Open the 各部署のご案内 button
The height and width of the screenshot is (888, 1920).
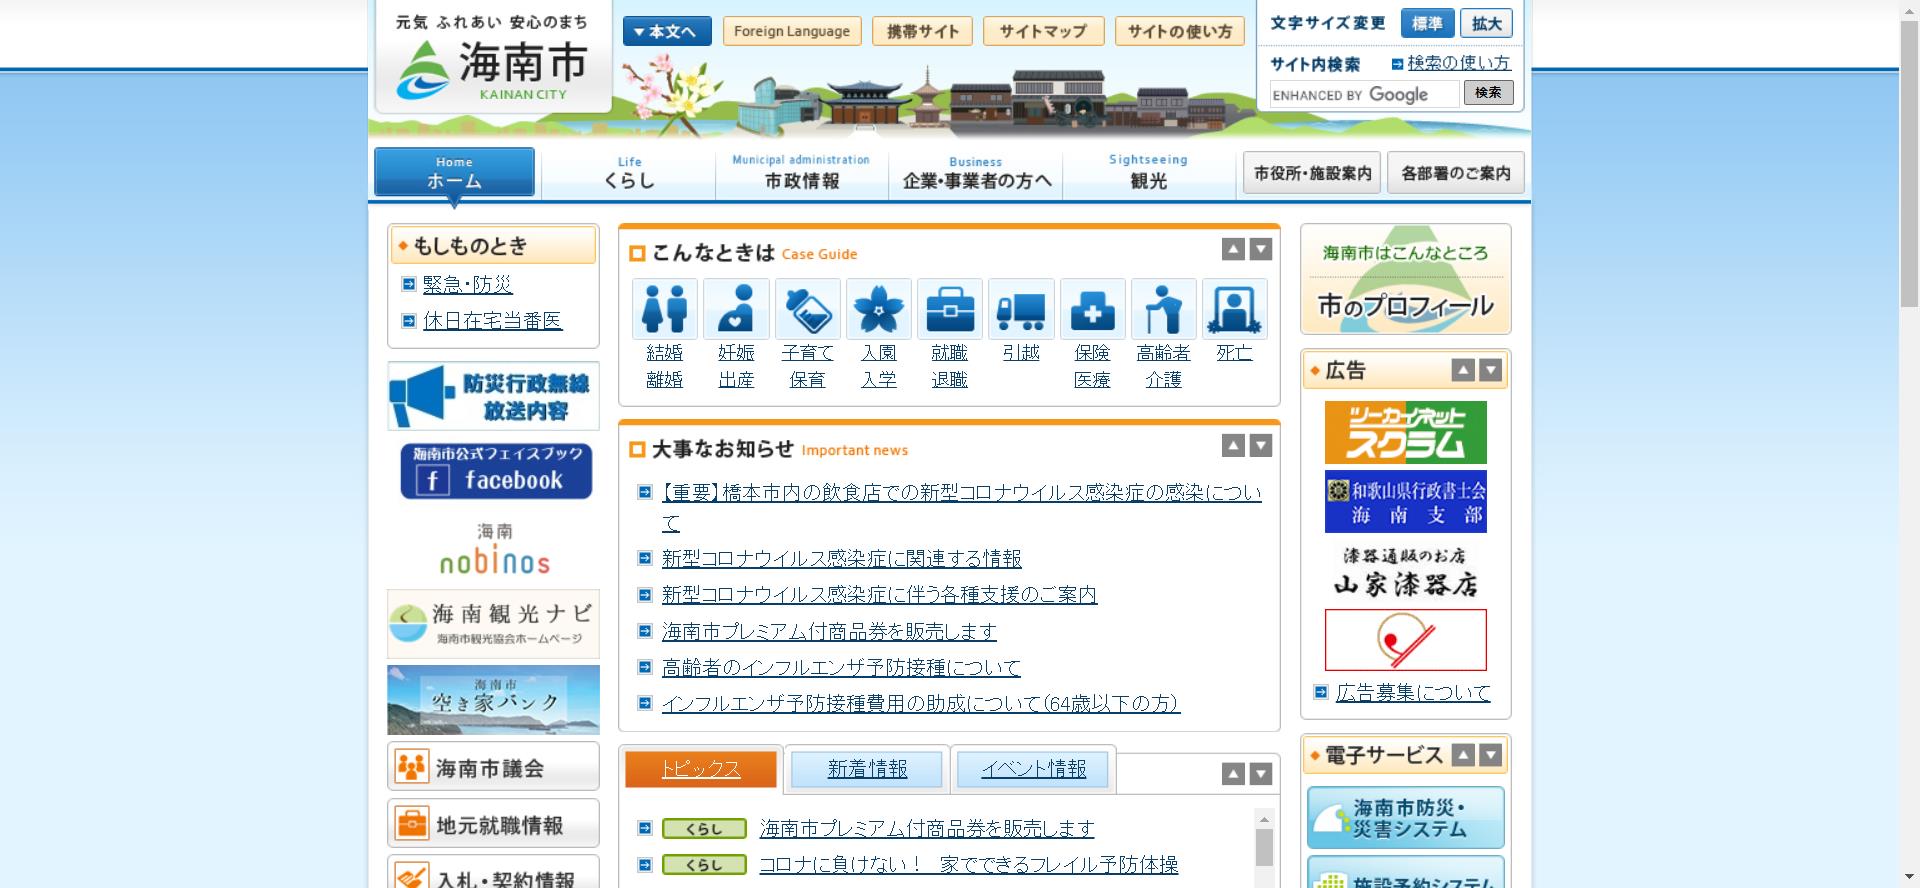[x=1456, y=173]
